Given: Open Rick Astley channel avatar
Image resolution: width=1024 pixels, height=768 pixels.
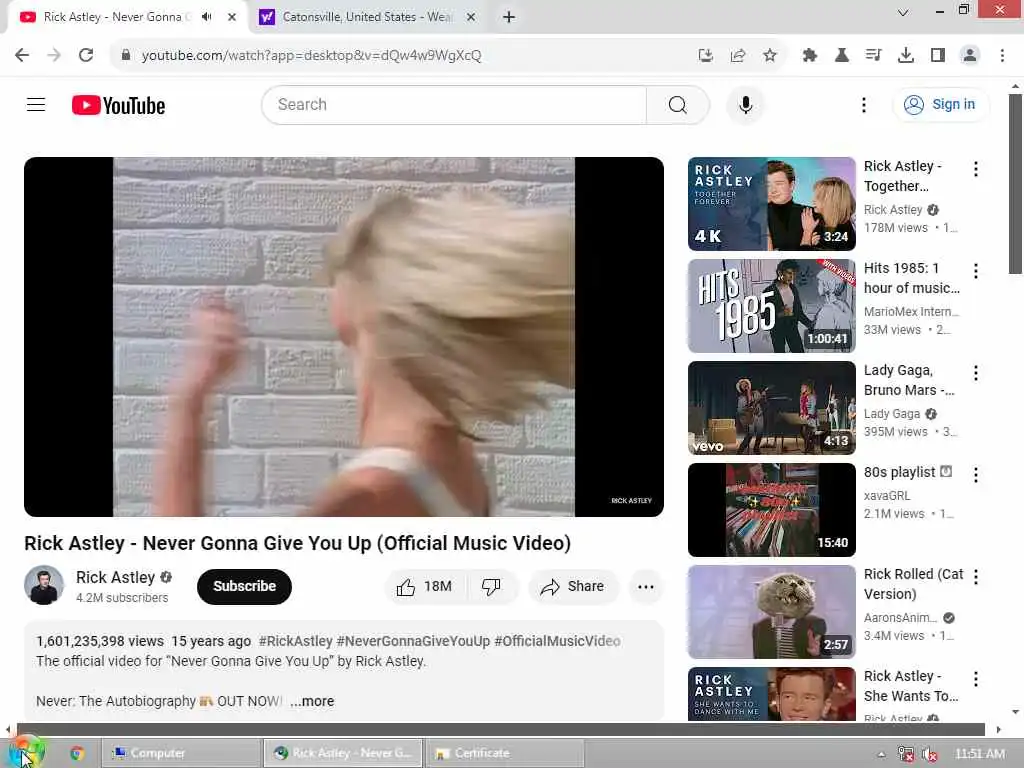Looking at the screenshot, I should click(x=44, y=585).
